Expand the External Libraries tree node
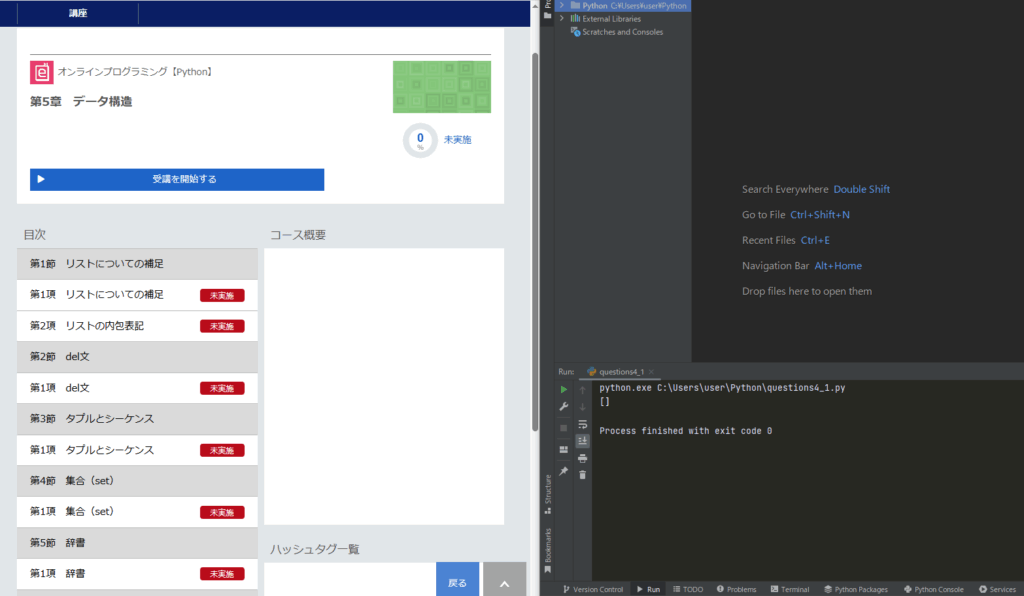Image resolution: width=1024 pixels, height=596 pixels. pos(562,18)
